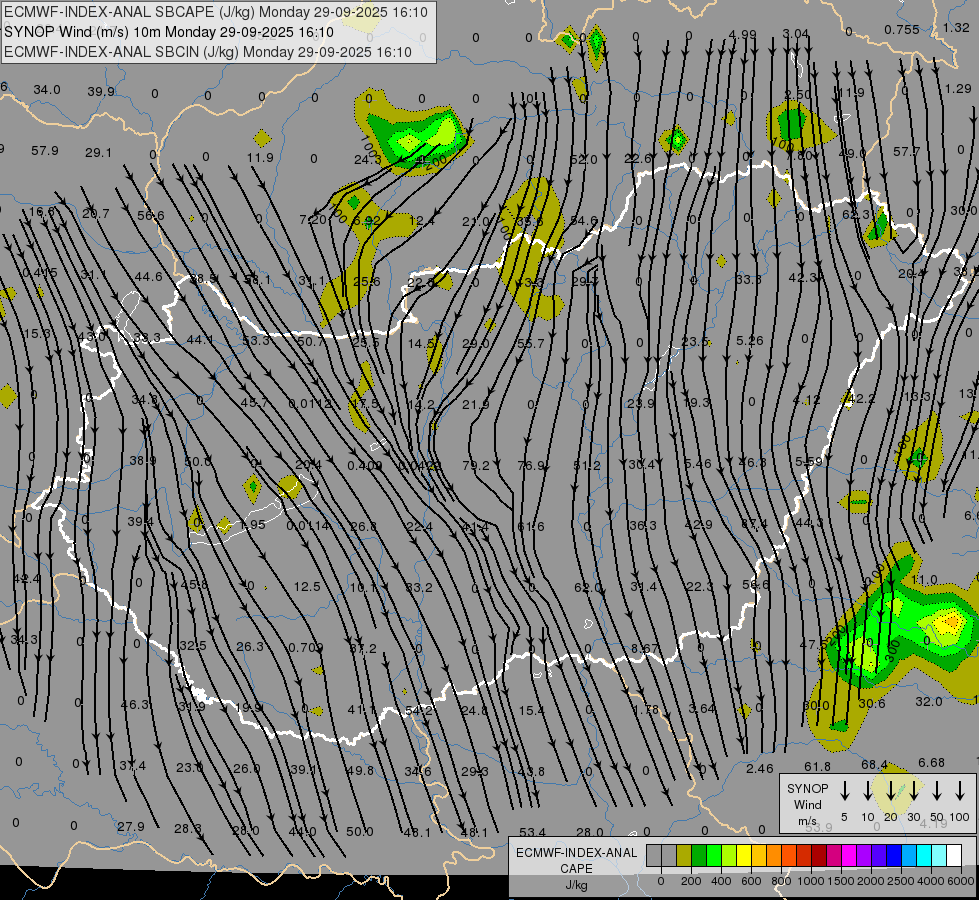Viewport: 979px width, 900px height.
Task: Pick the dark green swatch in the CAPE legend
Action: (699, 856)
